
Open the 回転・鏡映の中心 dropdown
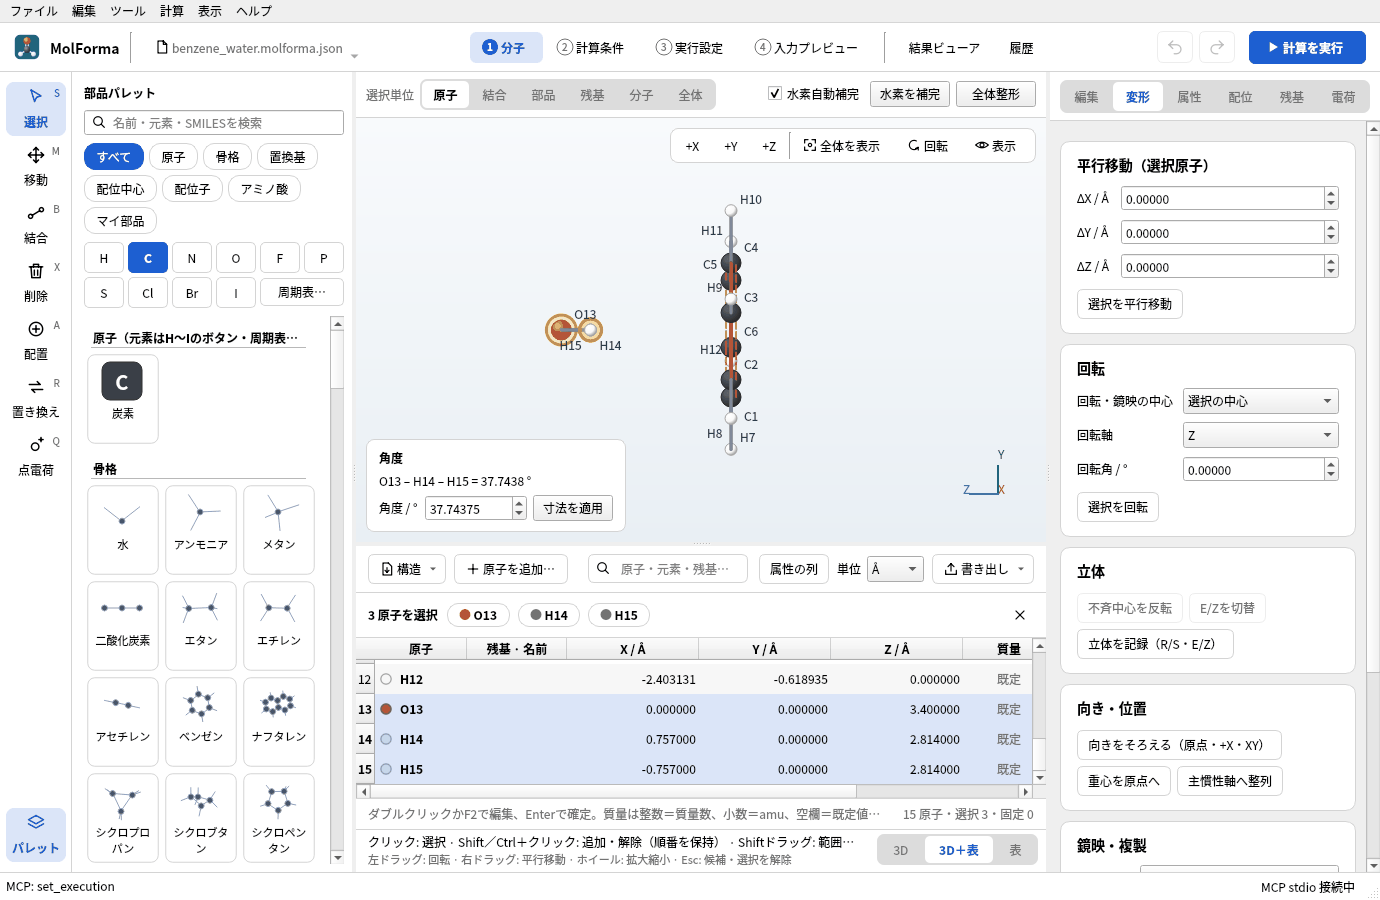click(x=1260, y=401)
